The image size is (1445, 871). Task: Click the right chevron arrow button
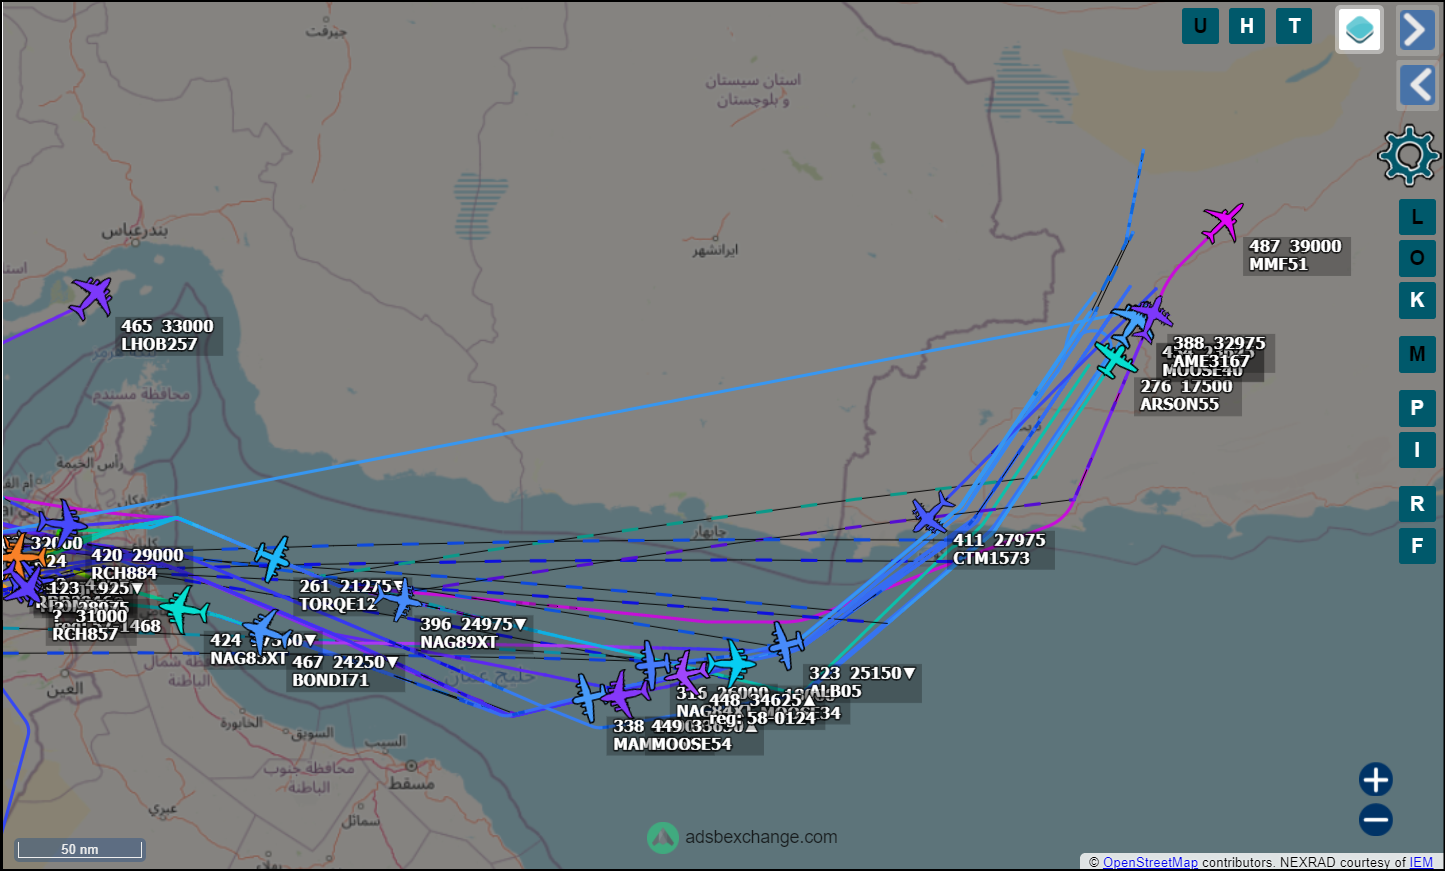[x=1417, y=30]
